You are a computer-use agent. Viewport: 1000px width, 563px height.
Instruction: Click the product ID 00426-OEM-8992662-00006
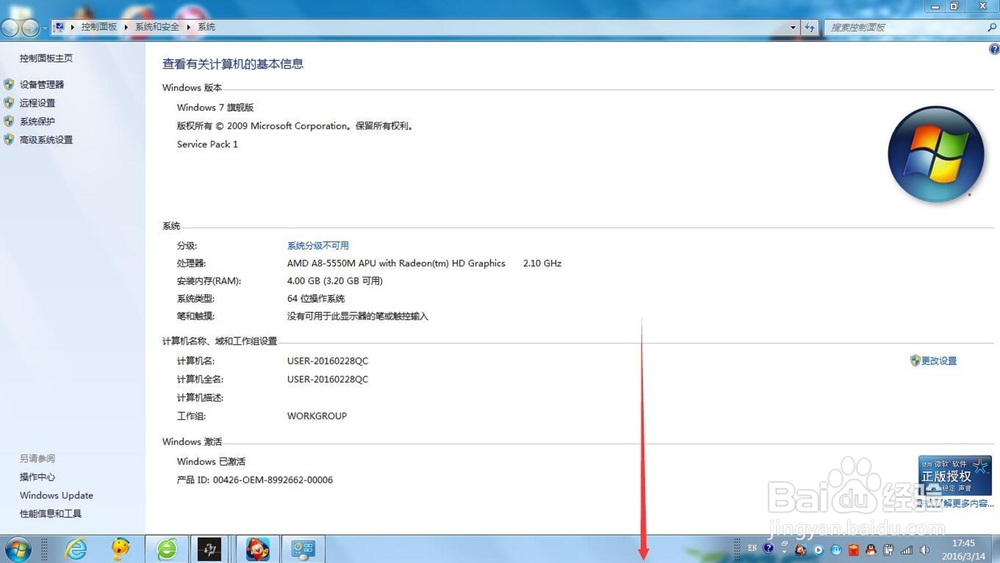[x=273, y=479]
